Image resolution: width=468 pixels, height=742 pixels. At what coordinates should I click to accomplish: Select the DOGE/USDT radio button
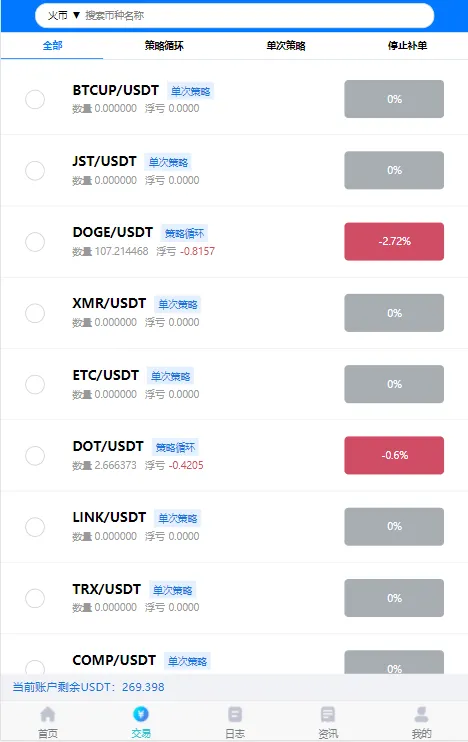coord(35,242)
